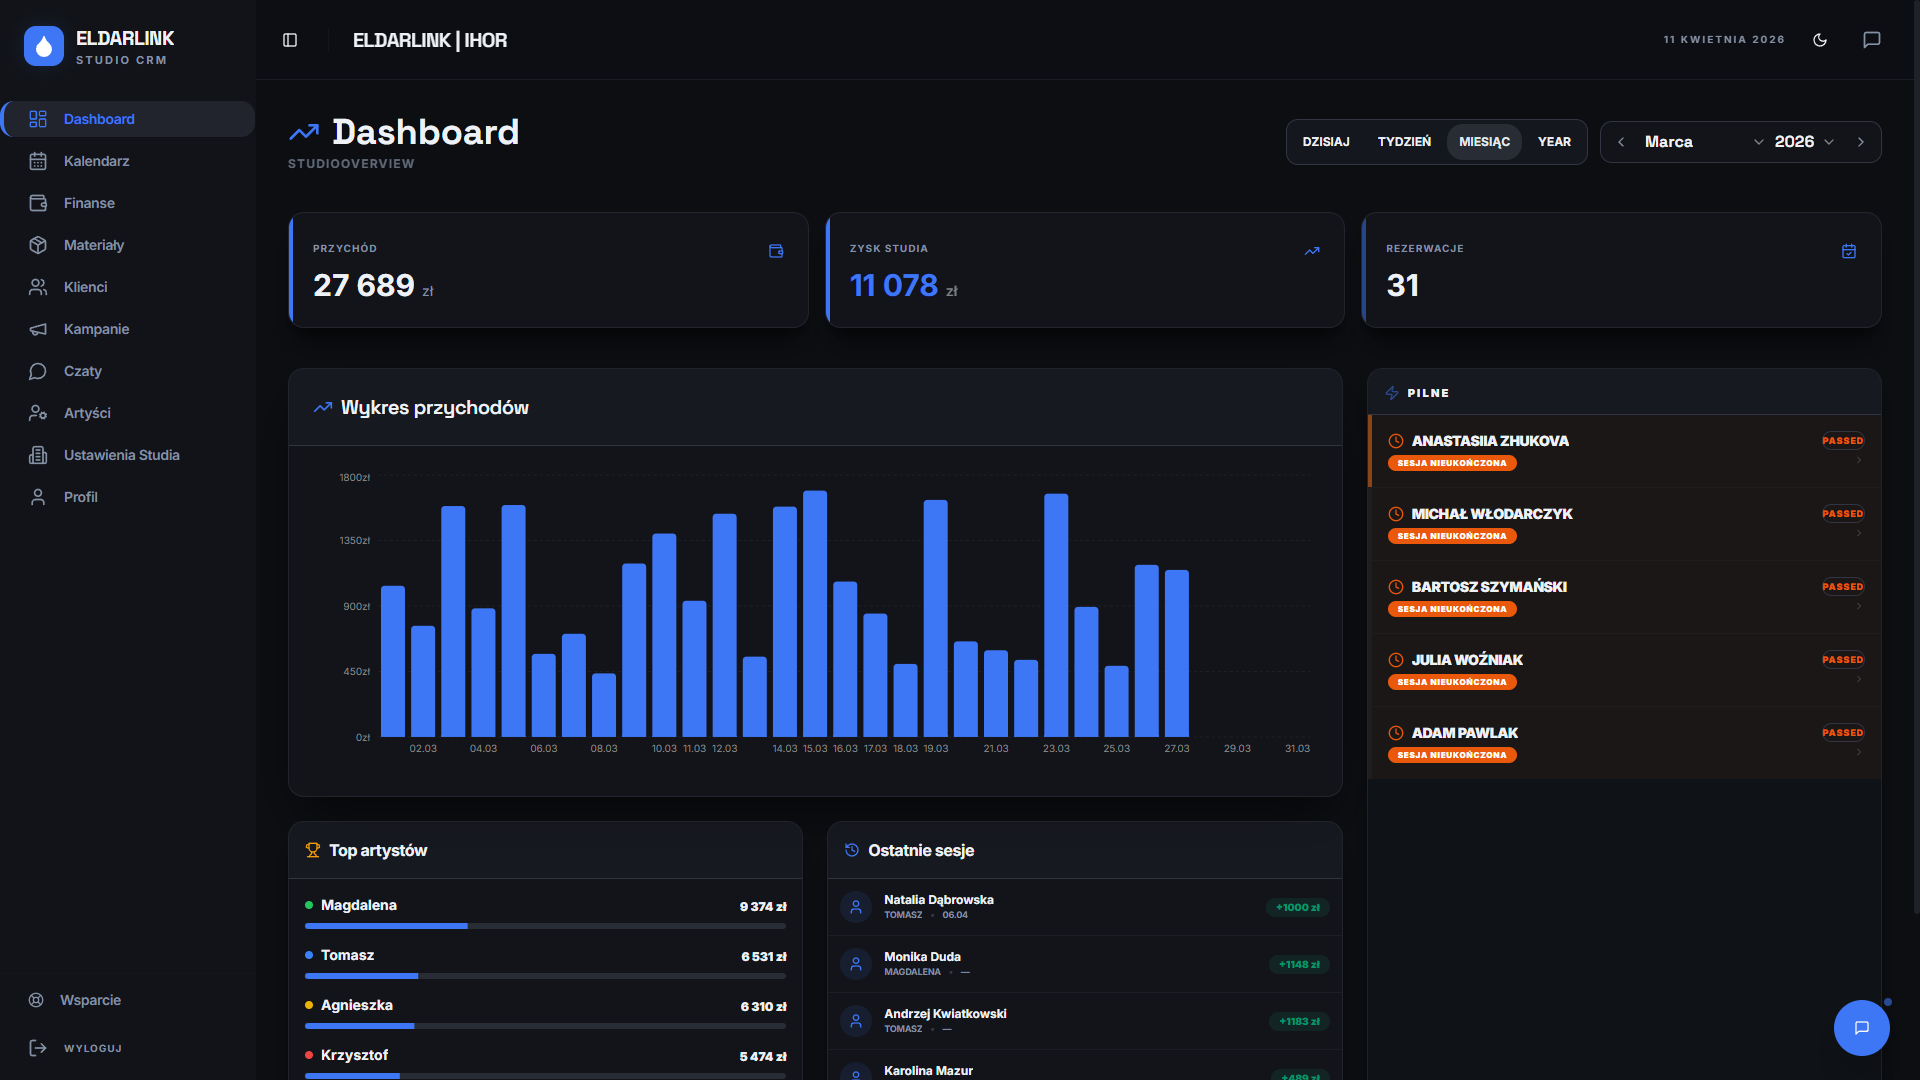Switch to the TYDZIEŃ tab

(1405, 142)
